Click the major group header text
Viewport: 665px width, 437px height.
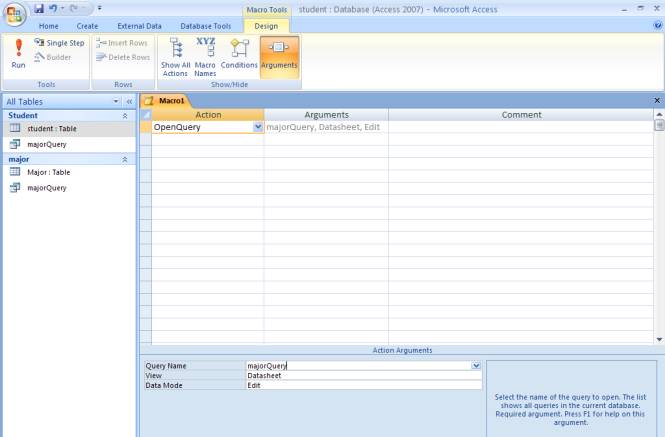click(19, 159)
